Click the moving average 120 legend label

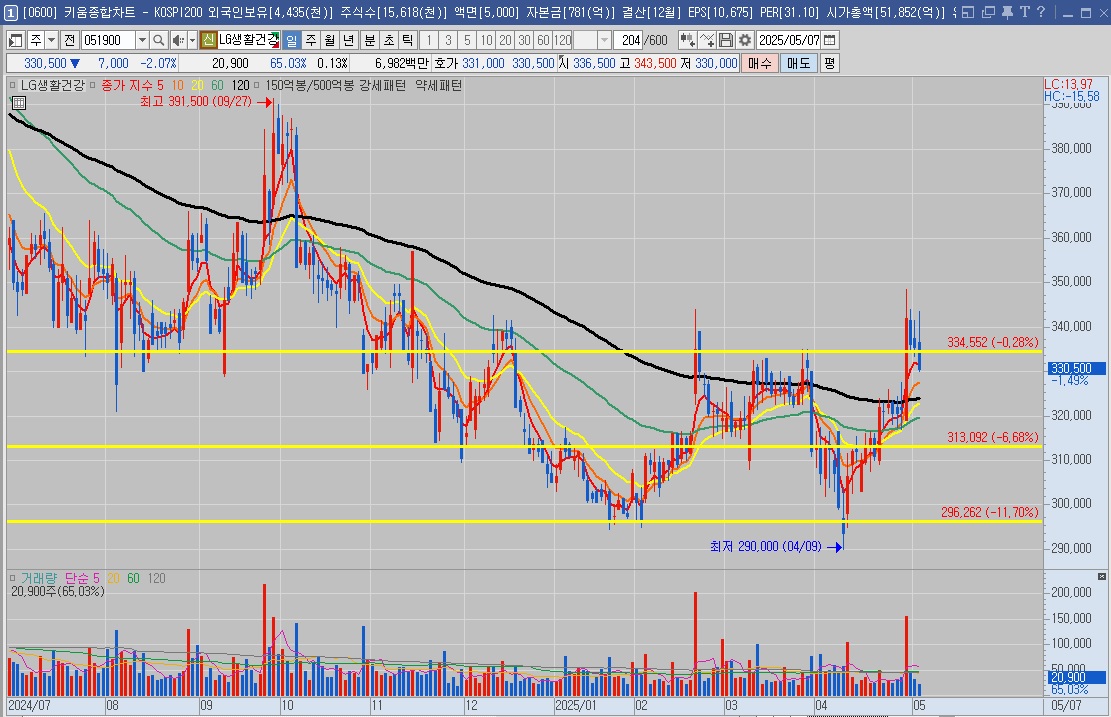(x=241, y=85)
